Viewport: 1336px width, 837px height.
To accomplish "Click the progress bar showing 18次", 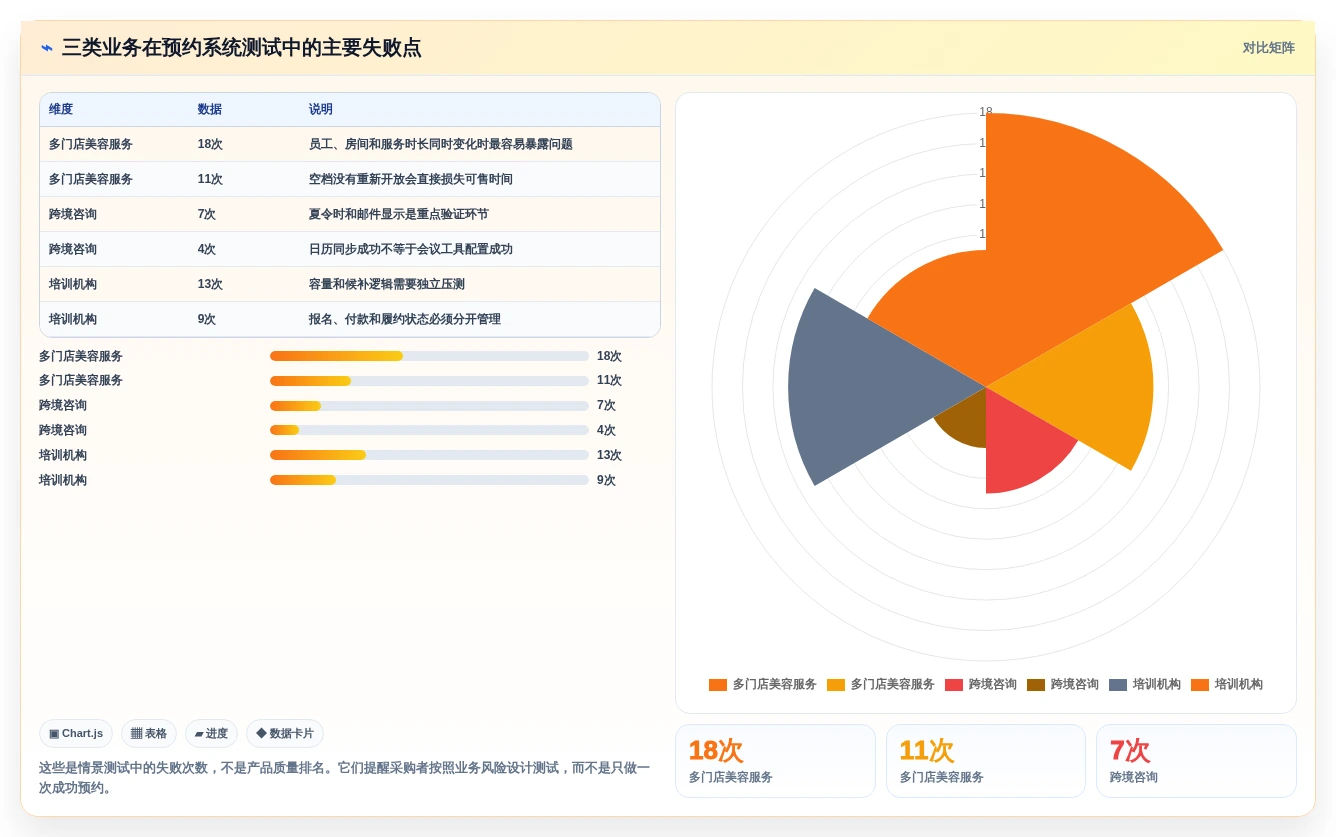I will pos(429,356).
